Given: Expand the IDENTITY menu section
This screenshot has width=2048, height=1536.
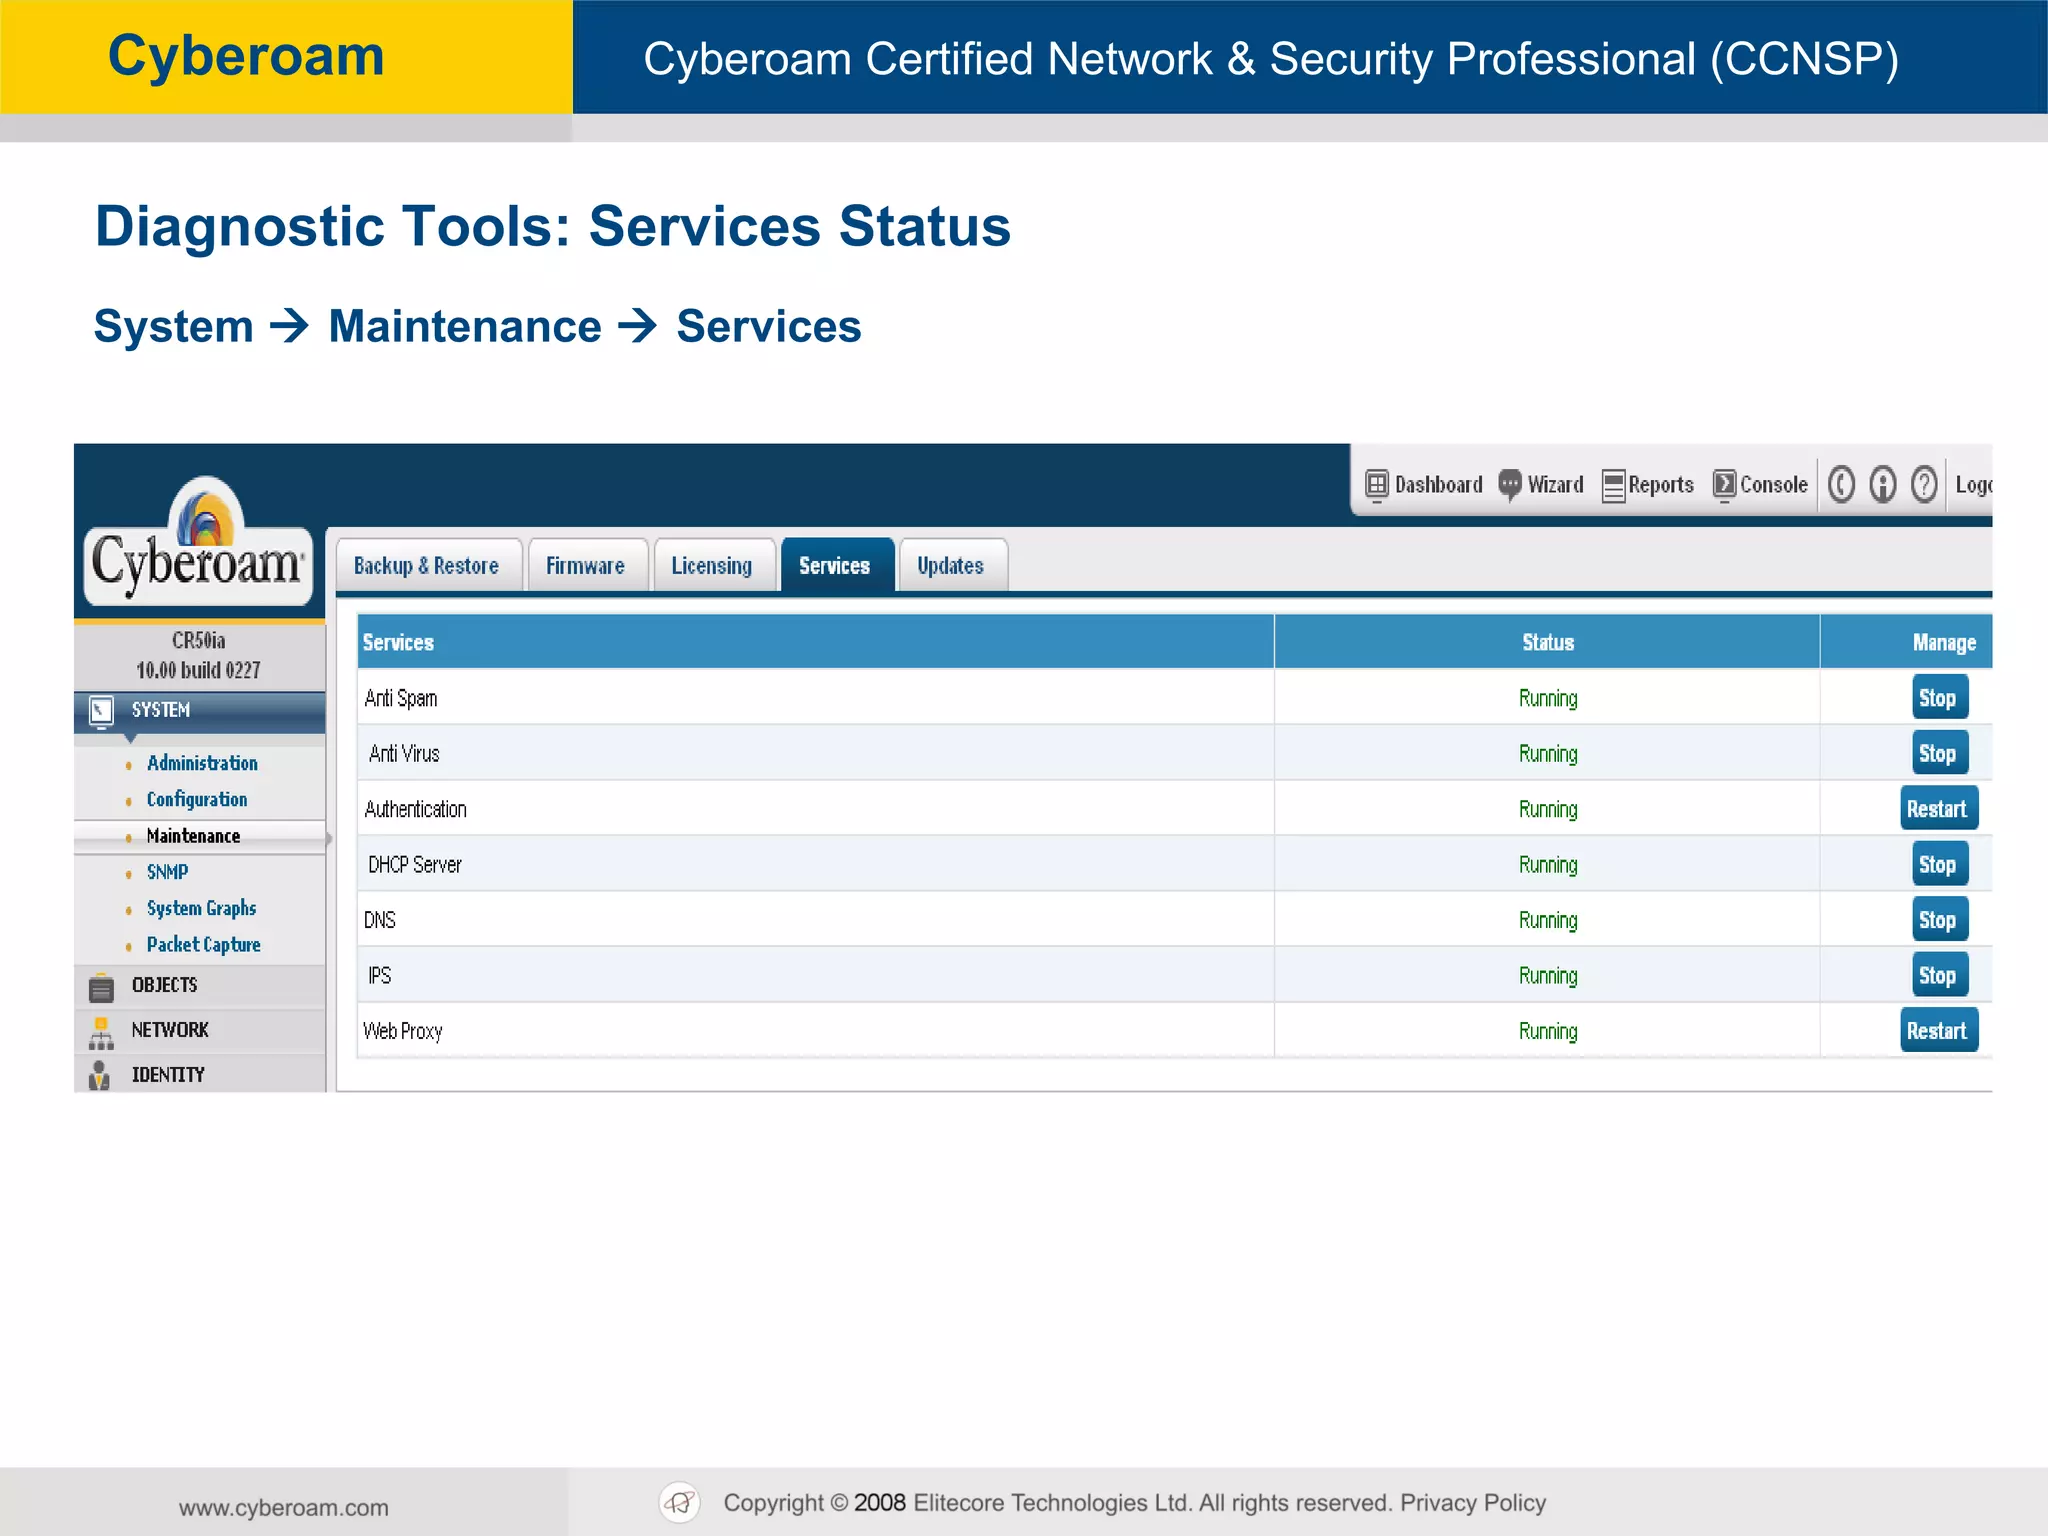Looking at the screenshot, I should pos(200,1075).
